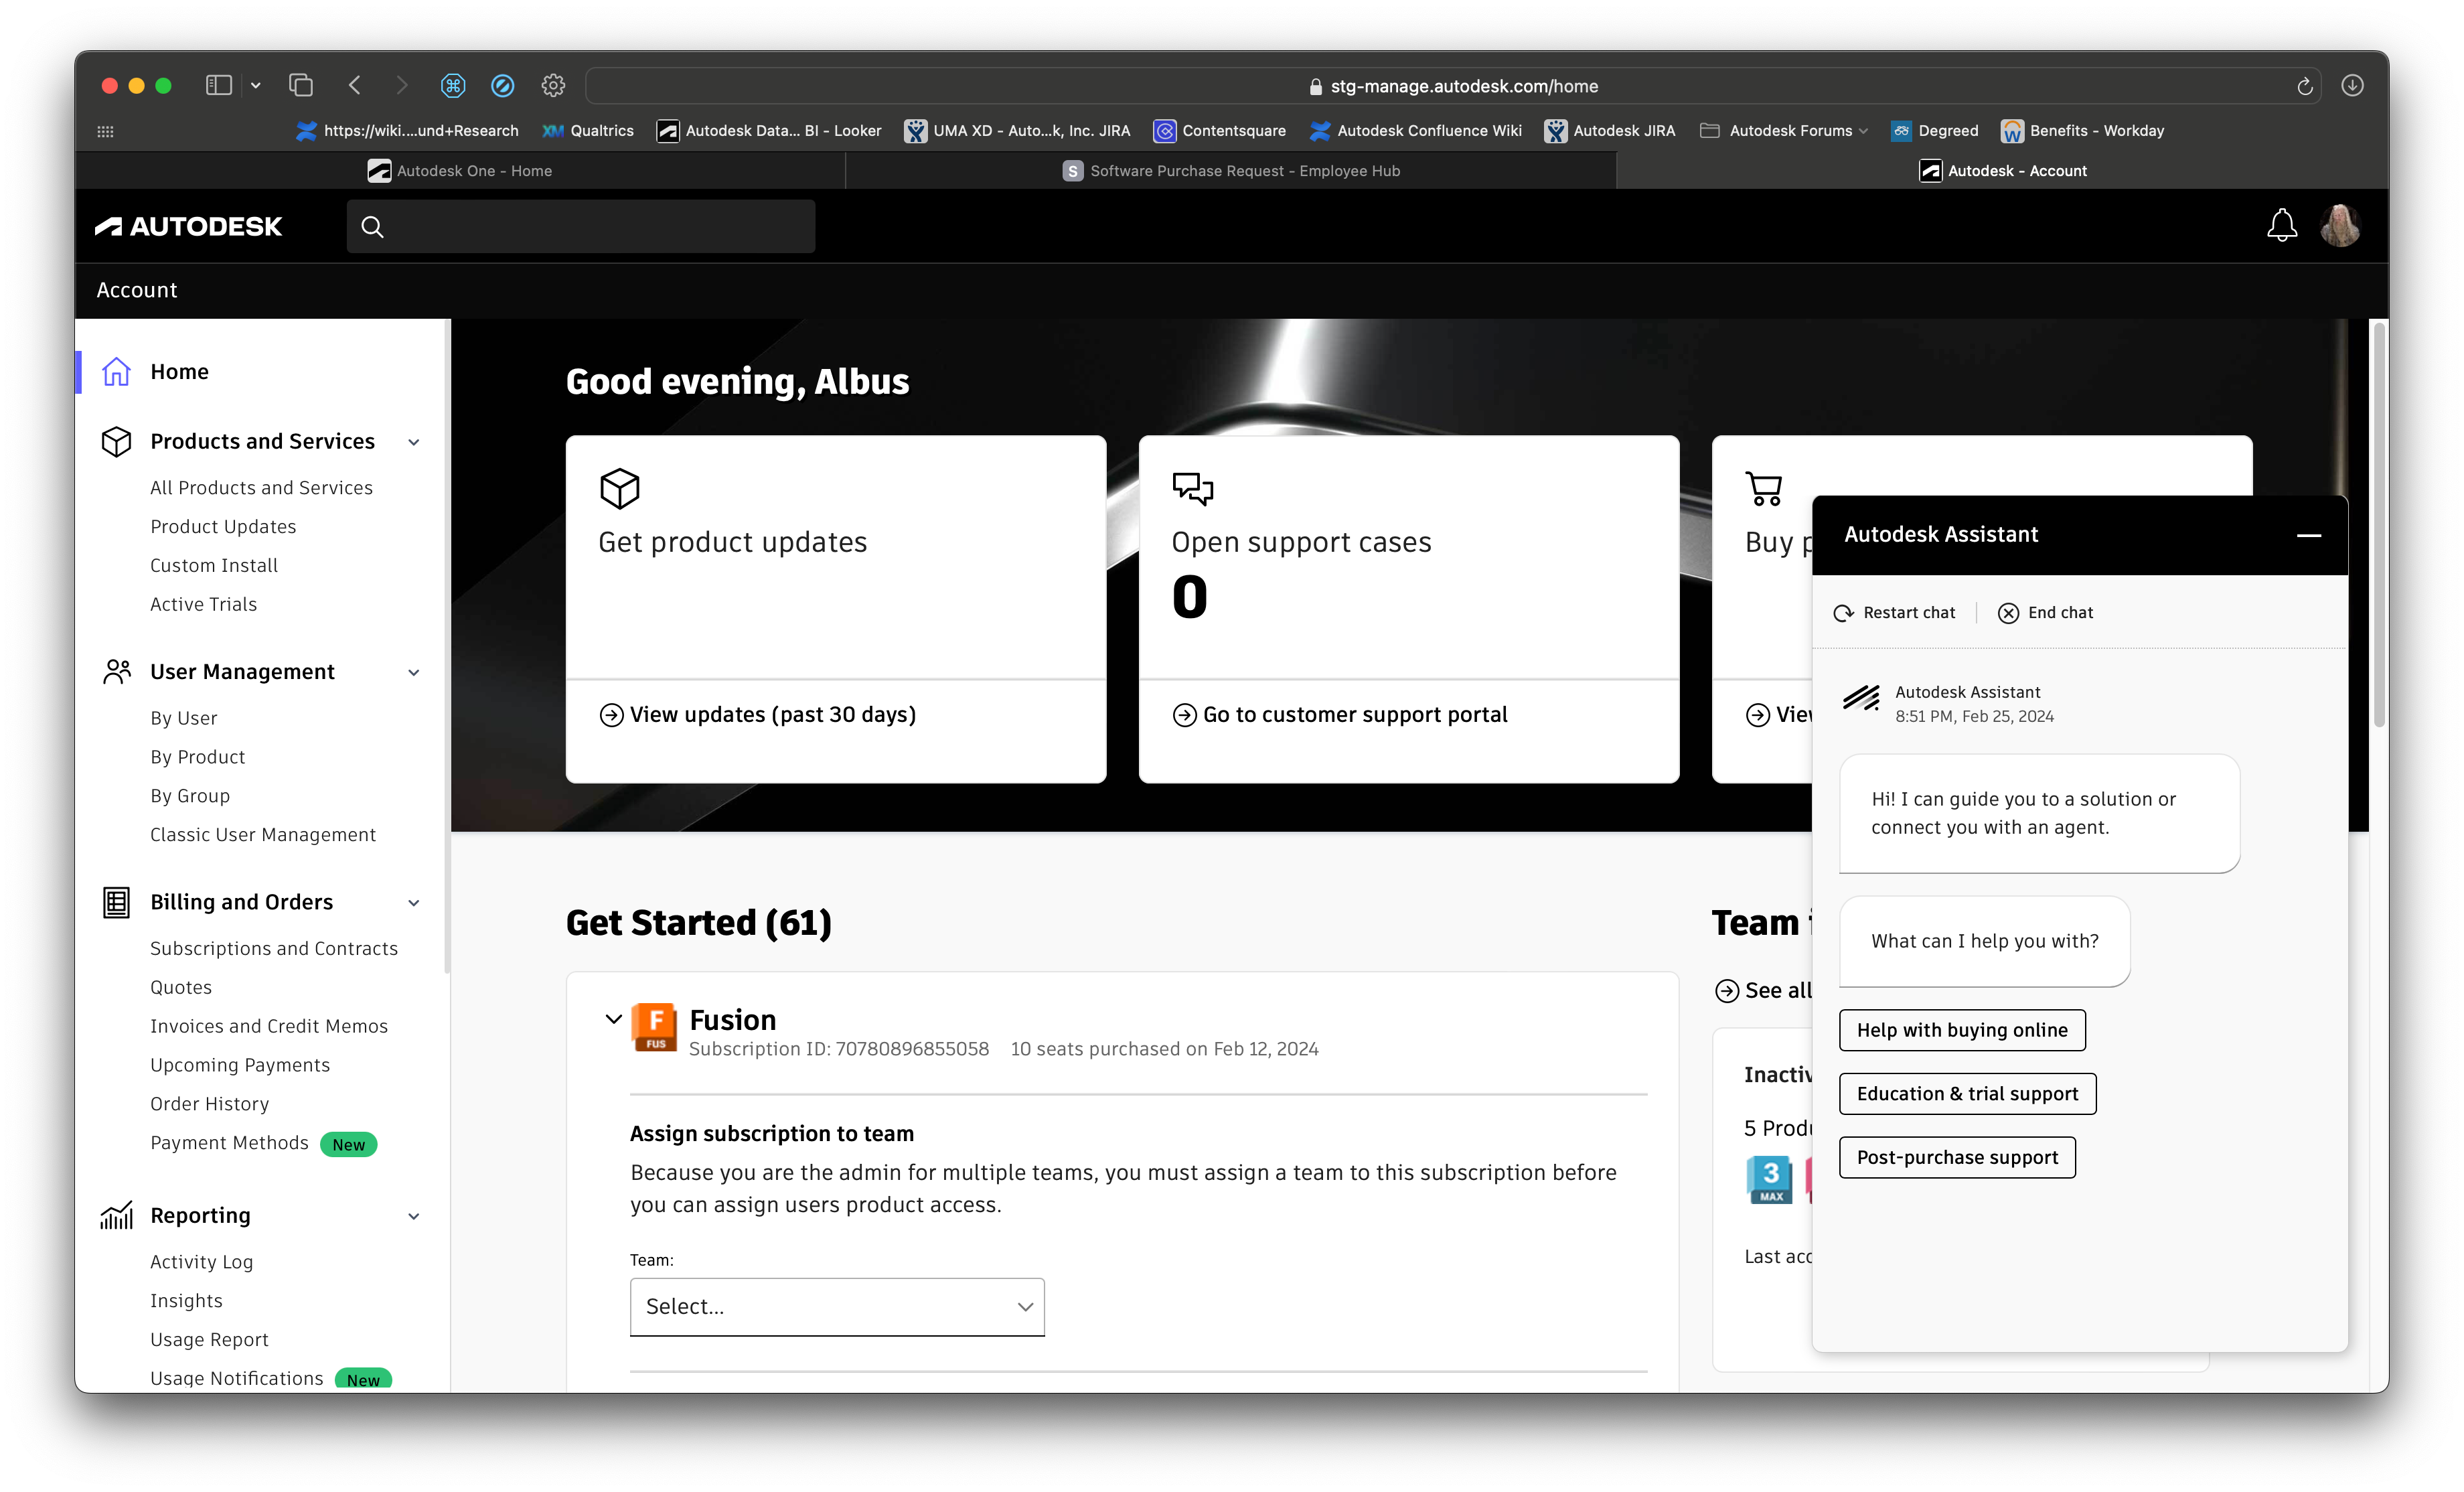Image resolution: width=2464 pixels, height=1492 pixels.
Task: Collapse the Reporting section
Action: 414,1217
